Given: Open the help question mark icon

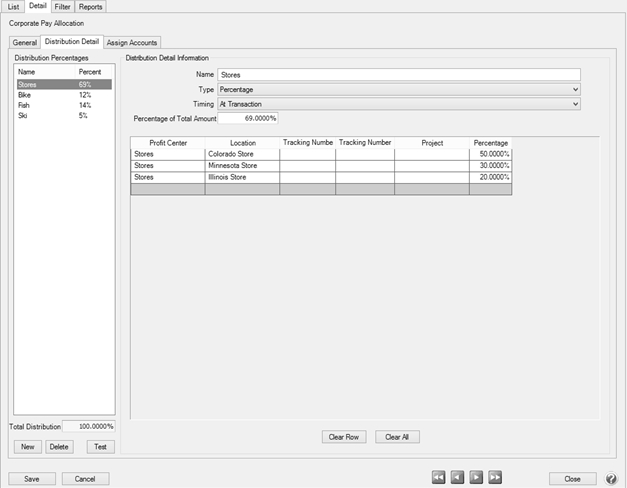Looking at the screenshot, I should pos(611,479).
